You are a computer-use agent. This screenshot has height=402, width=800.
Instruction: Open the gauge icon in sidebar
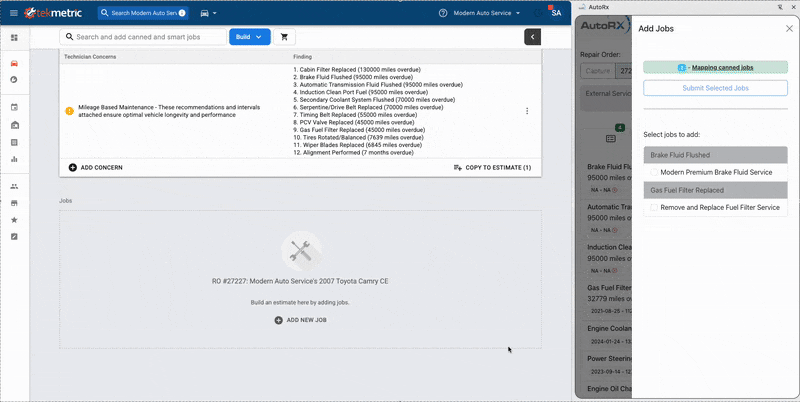click(x=14, y=80)
